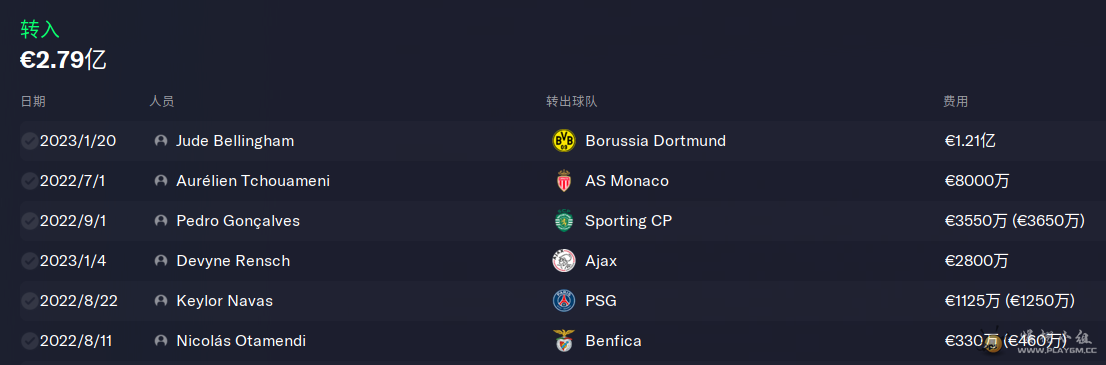Click the checkmark circle for 2023/1/20 transfer
This screenshot has width=1106, height=365.
(x=30, y=141)
